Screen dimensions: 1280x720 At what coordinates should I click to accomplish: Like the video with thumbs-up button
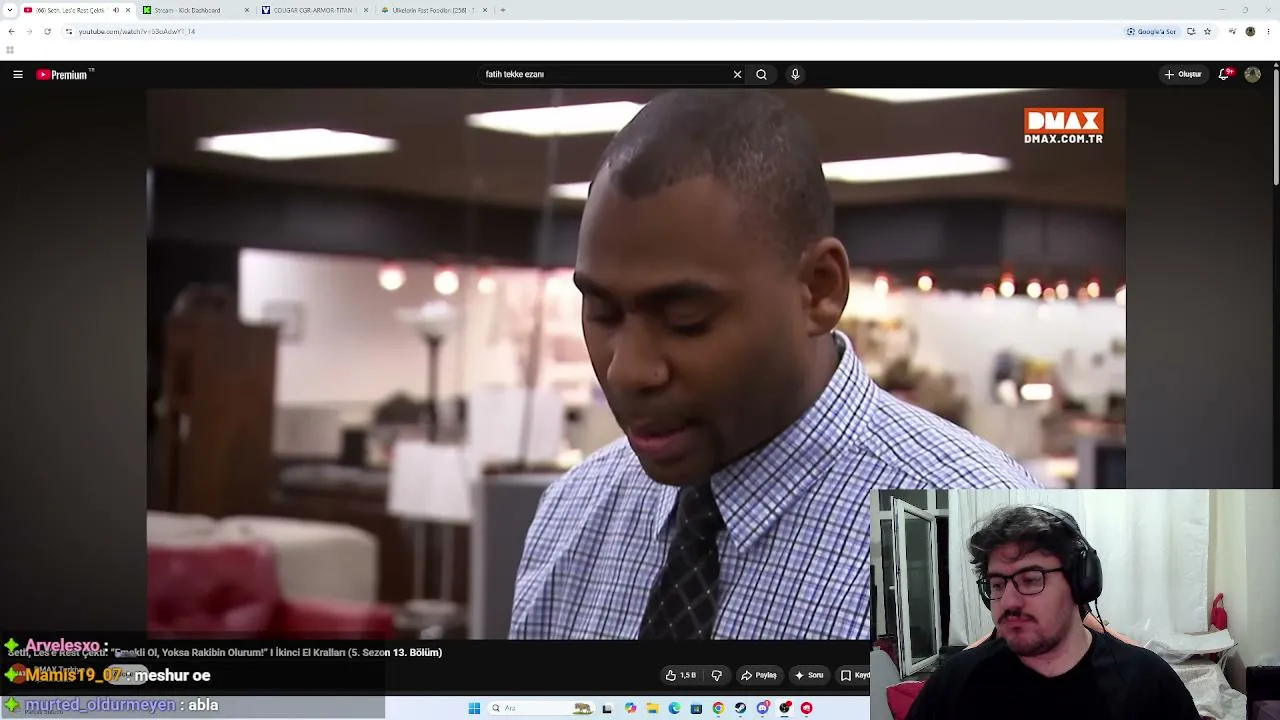[681, 675]
